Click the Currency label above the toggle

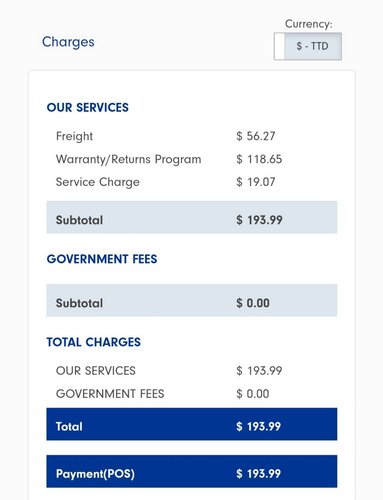click(x=309, y=24)
